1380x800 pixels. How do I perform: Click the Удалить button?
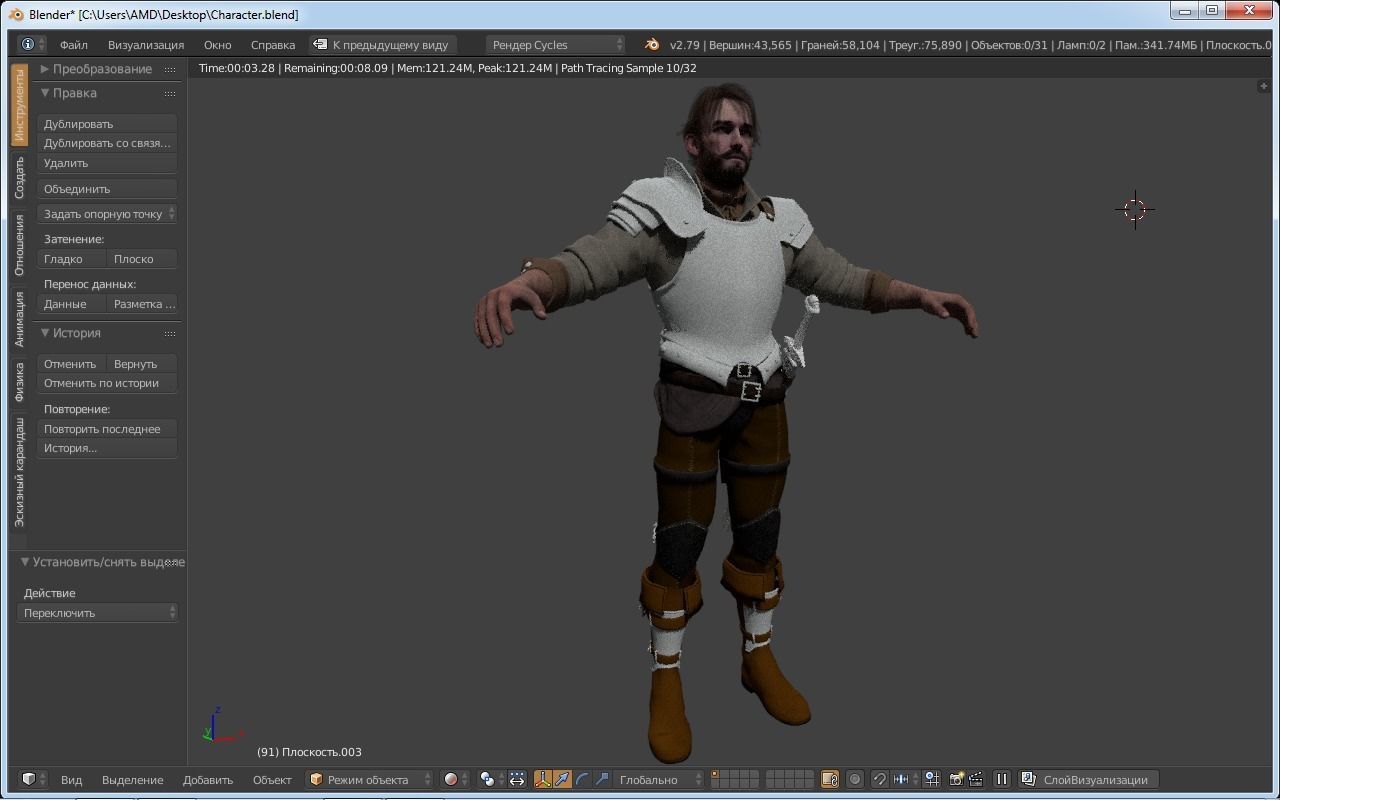click(108, 163)
